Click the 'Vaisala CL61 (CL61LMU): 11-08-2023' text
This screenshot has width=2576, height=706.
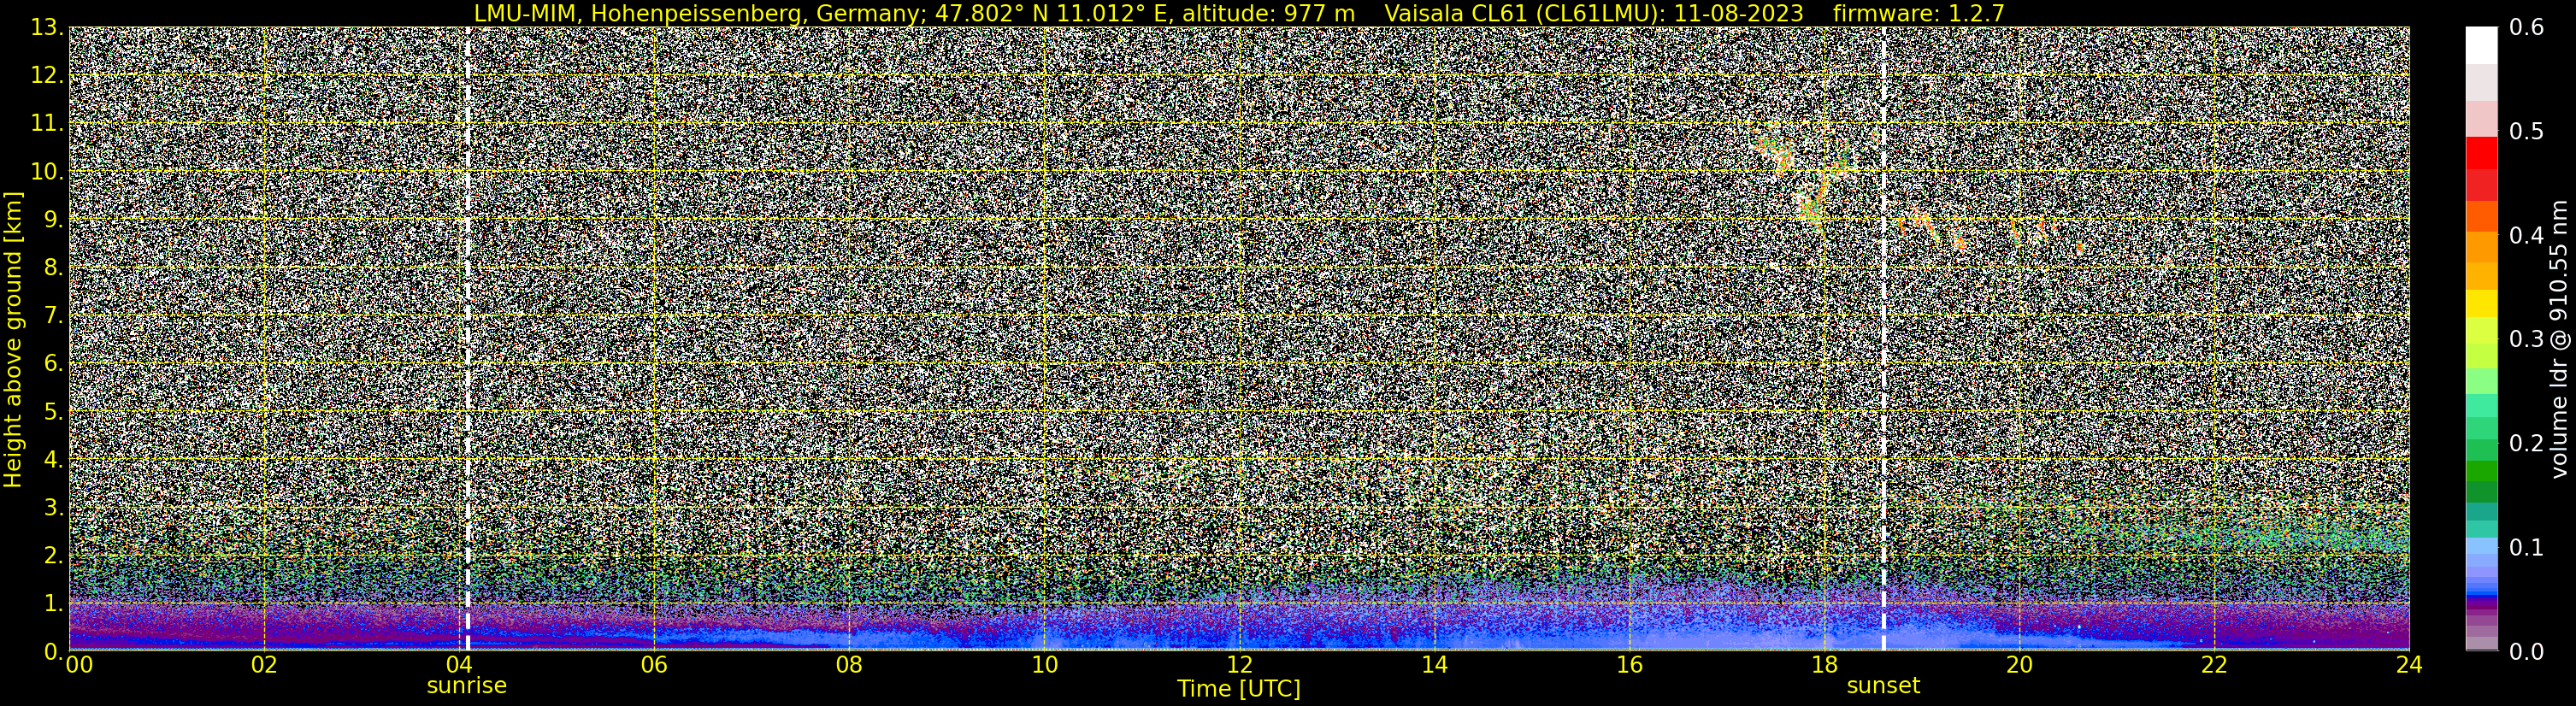pyautogui.click(x=1594, y=13)
